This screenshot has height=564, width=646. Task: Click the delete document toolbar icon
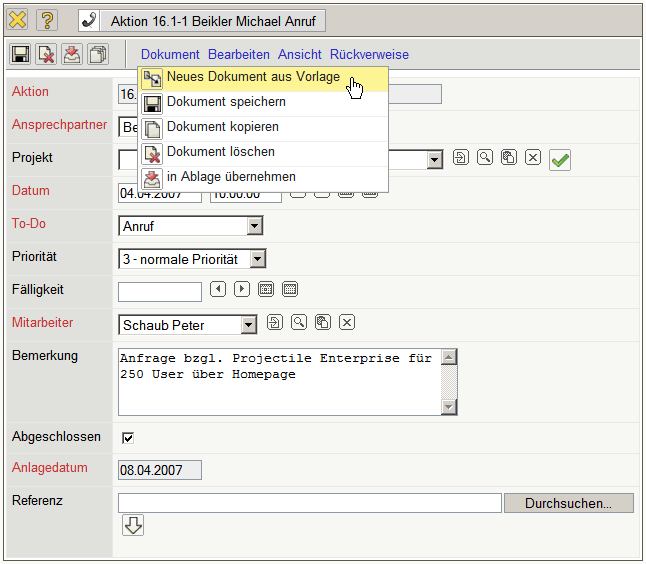46,55
